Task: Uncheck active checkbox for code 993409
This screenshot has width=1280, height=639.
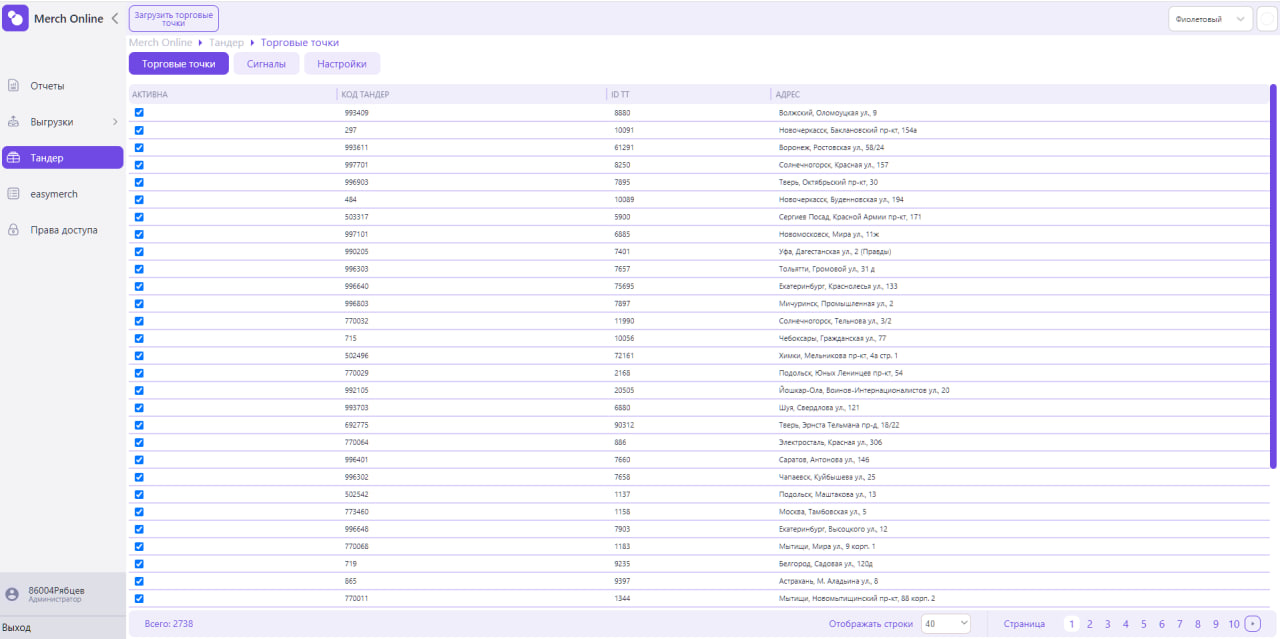Action: click(x=139, y=113)
